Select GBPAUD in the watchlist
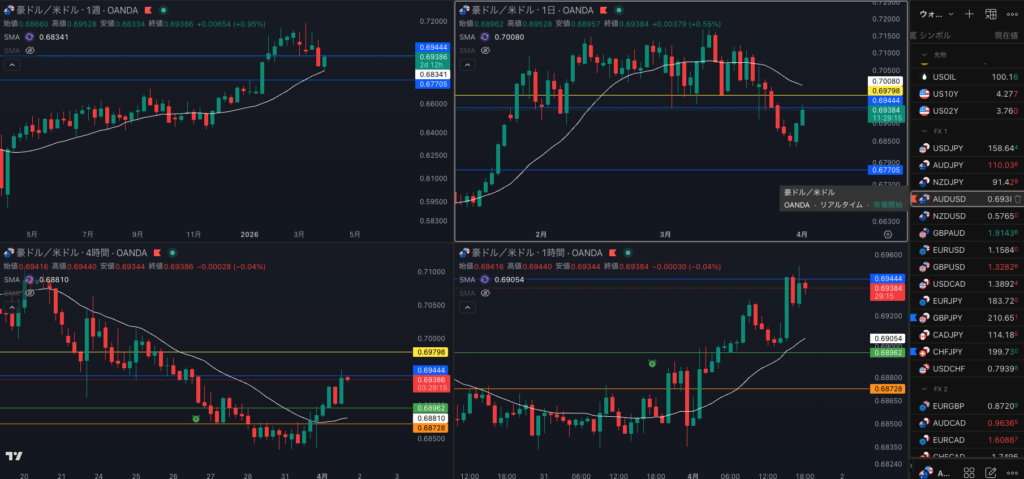The image size is (1024, 479). point(967,233)
